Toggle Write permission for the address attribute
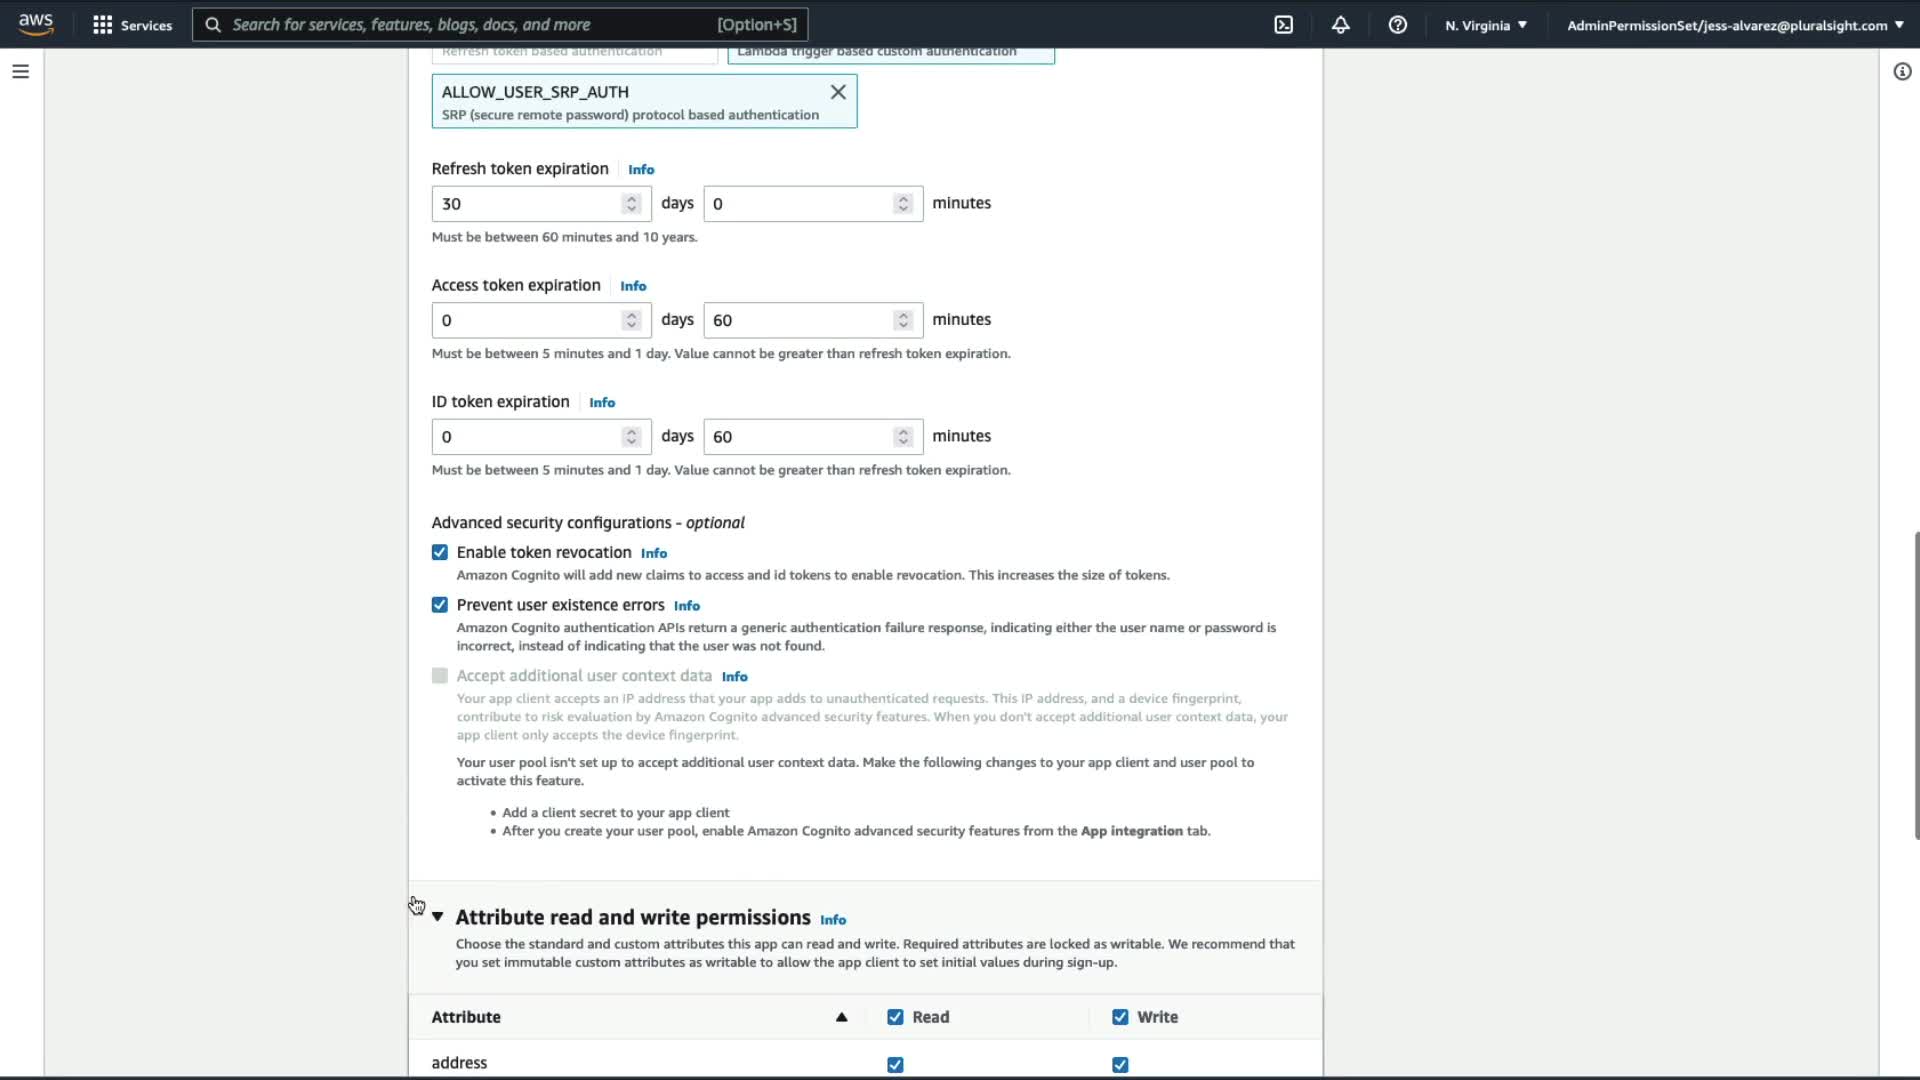The width and height of the screenshot is (1920, 1080). (1120, 1065)
